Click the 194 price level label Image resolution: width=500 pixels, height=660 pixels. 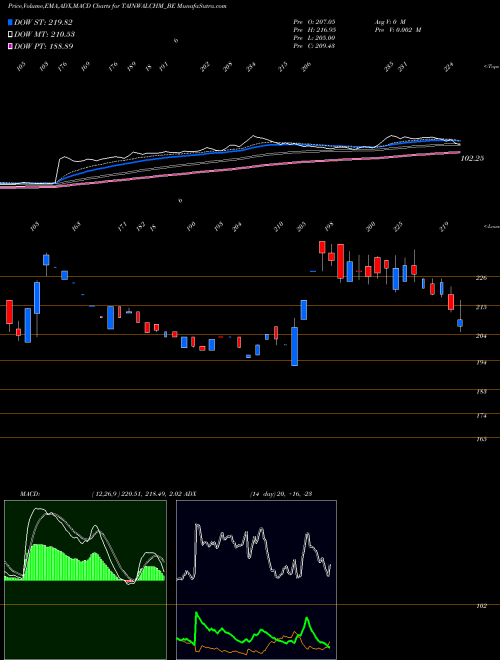coord(482,362)
